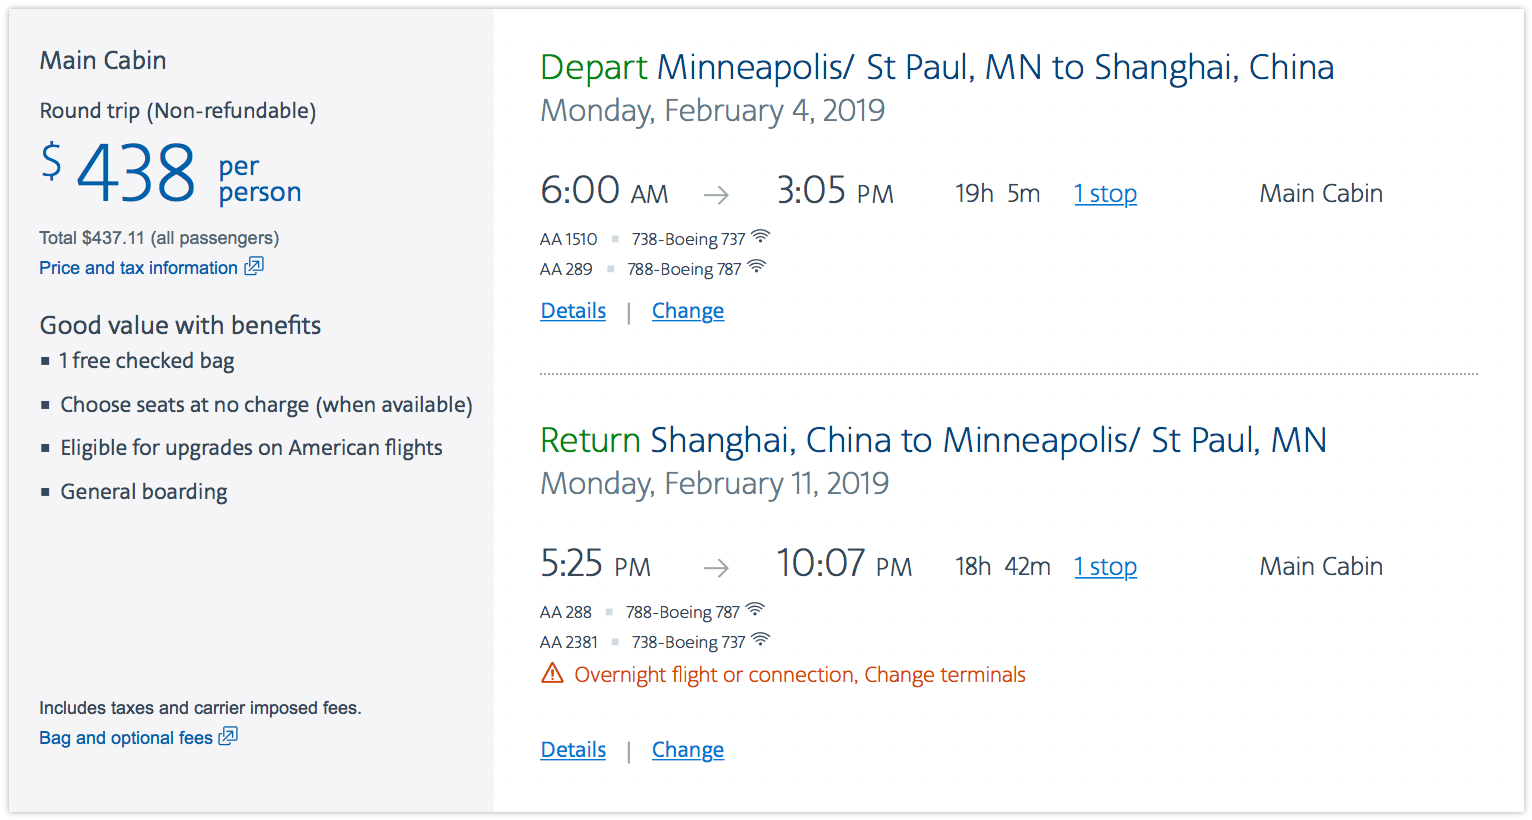This screenshot has width=1532, height=820.
Task: Click the Wi-Fi icon beside AA 288
Action: pyautogui.click(x=755, y=610)
